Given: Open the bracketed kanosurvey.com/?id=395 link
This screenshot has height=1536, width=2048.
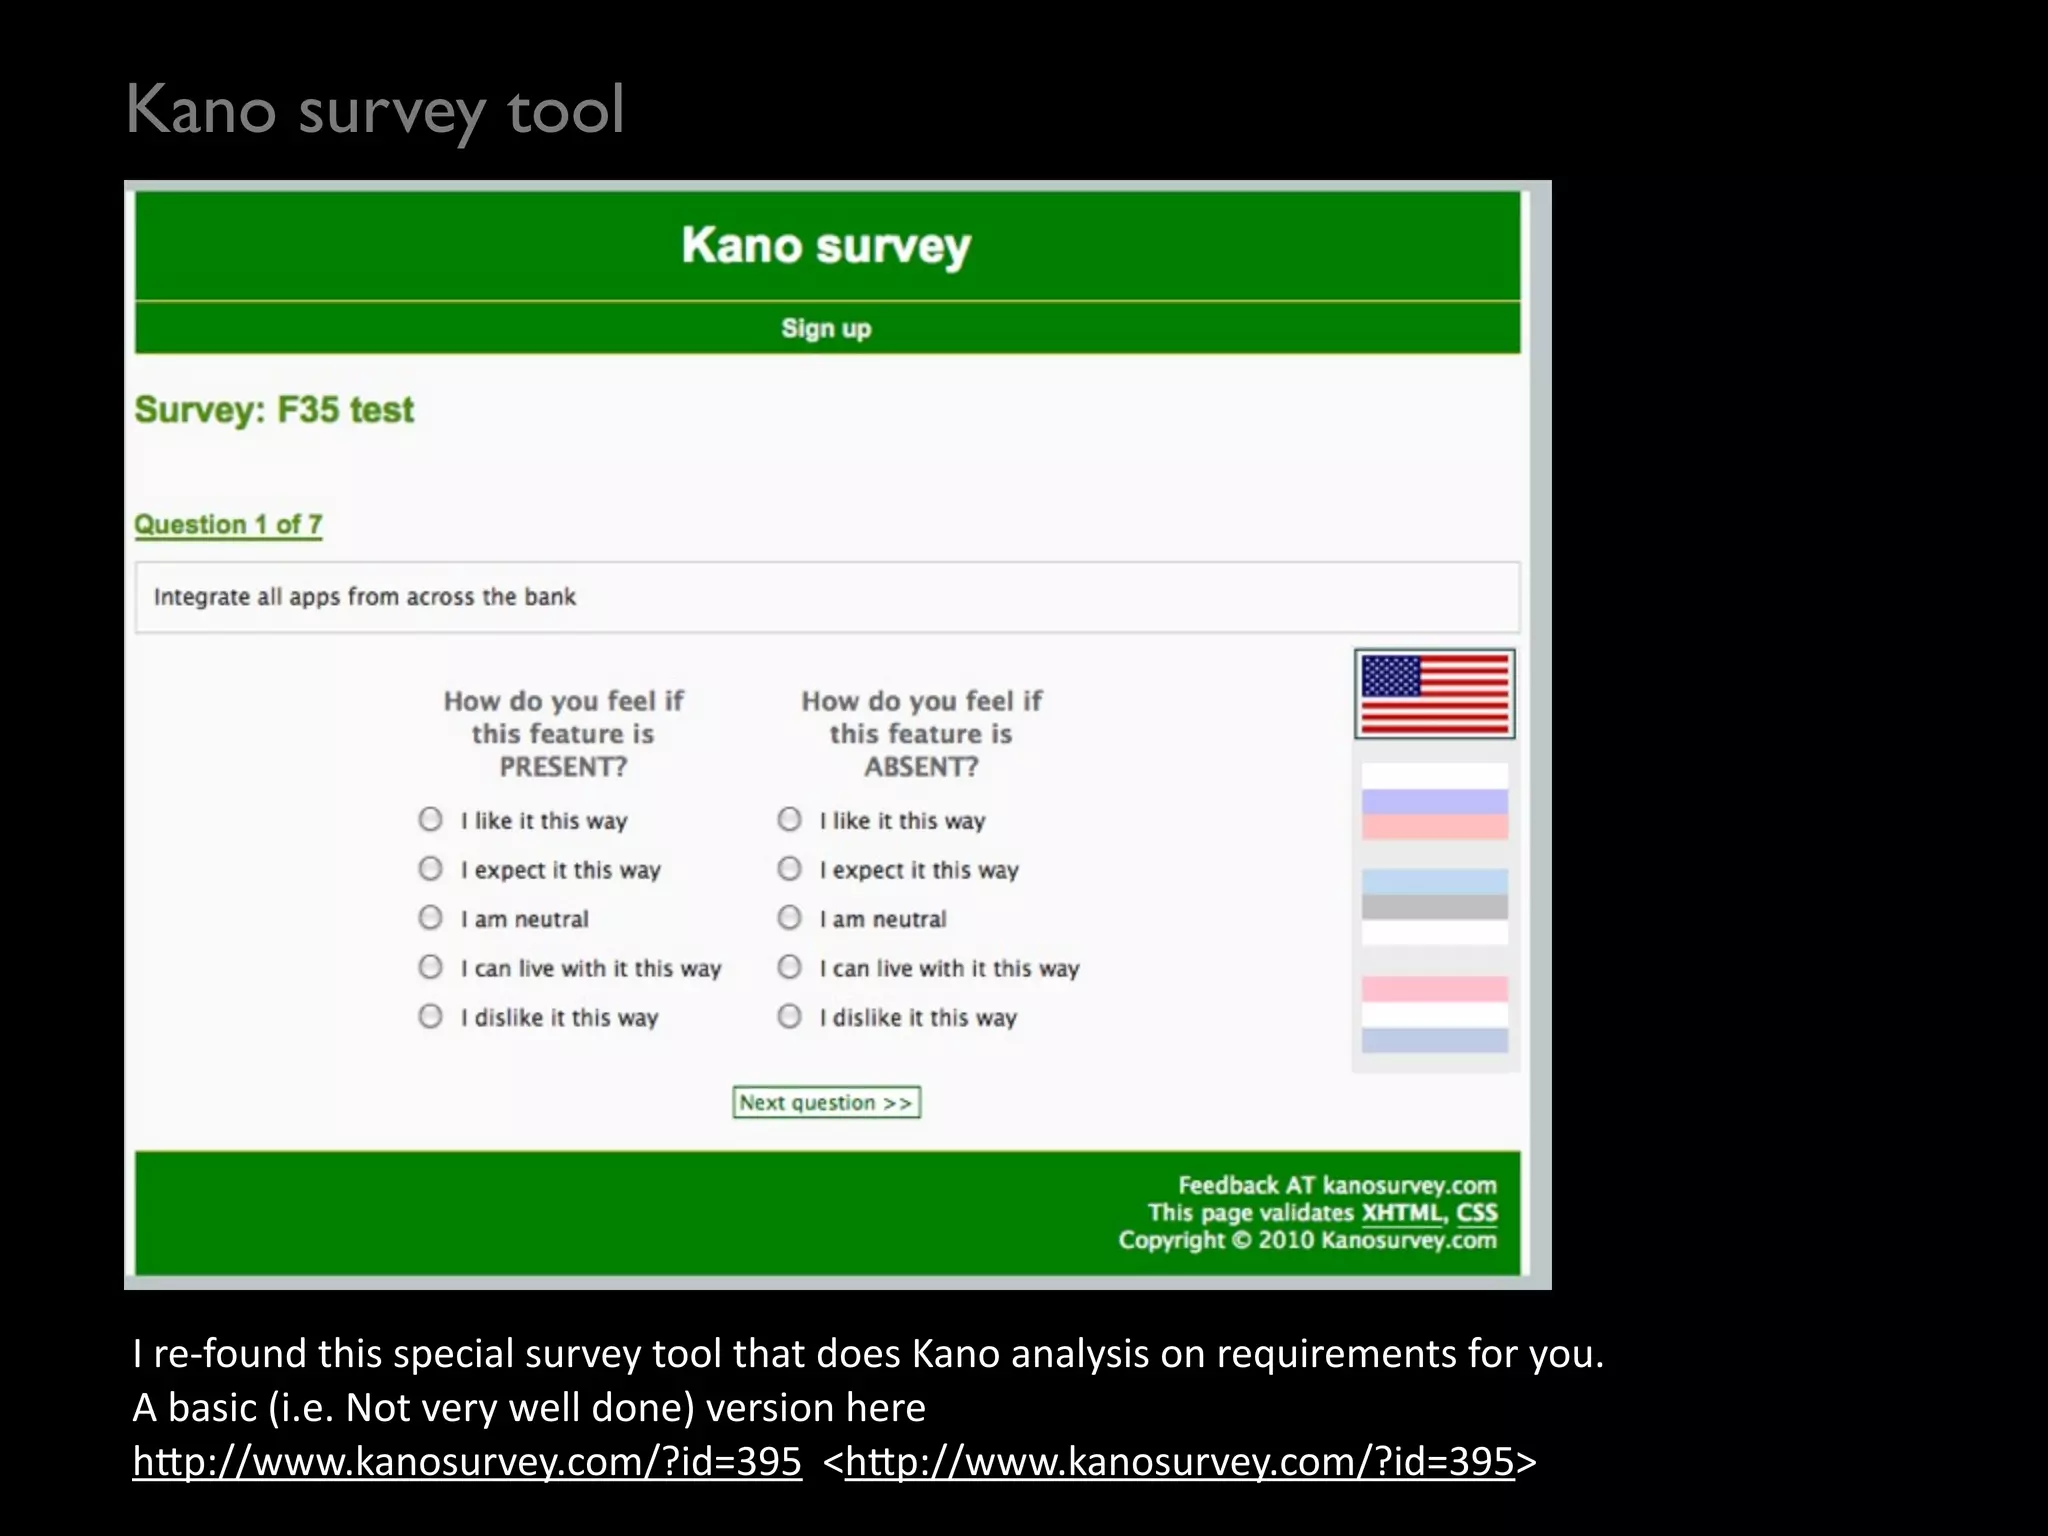Looking at the screenshot, I should tap(1180, 1462).
